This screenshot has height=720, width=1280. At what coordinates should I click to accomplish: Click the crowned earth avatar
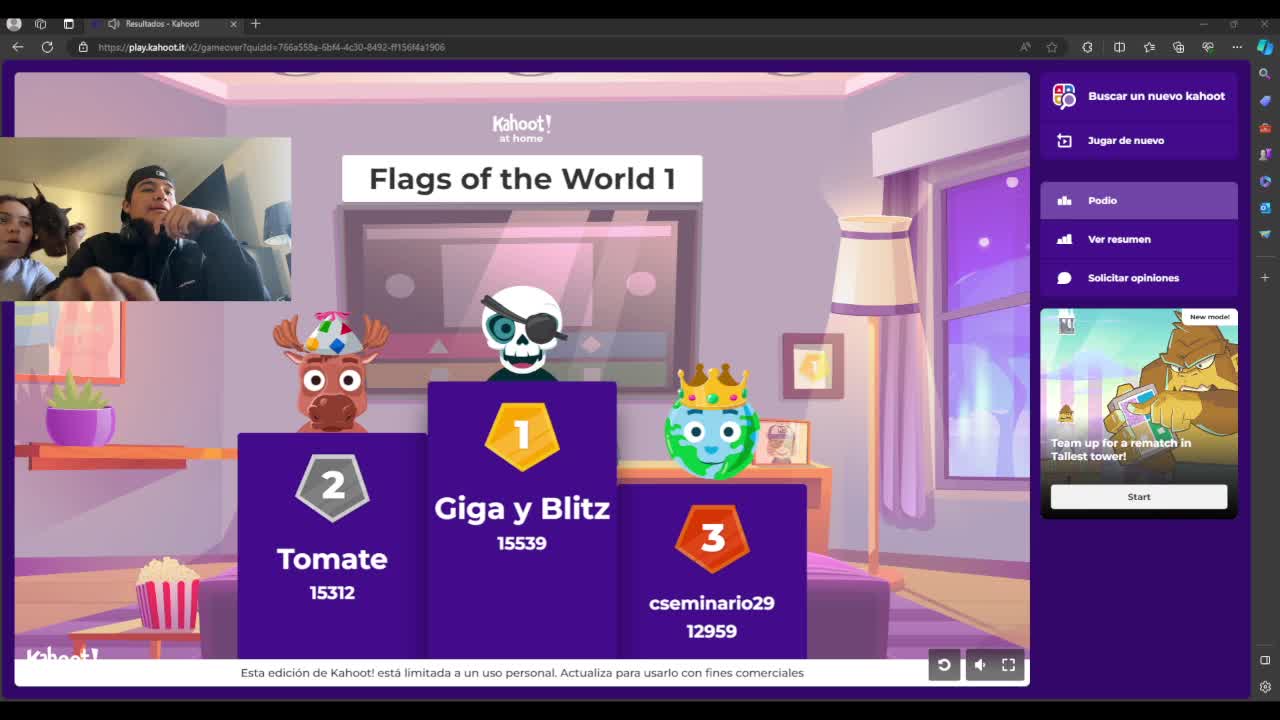click(712, 423)
